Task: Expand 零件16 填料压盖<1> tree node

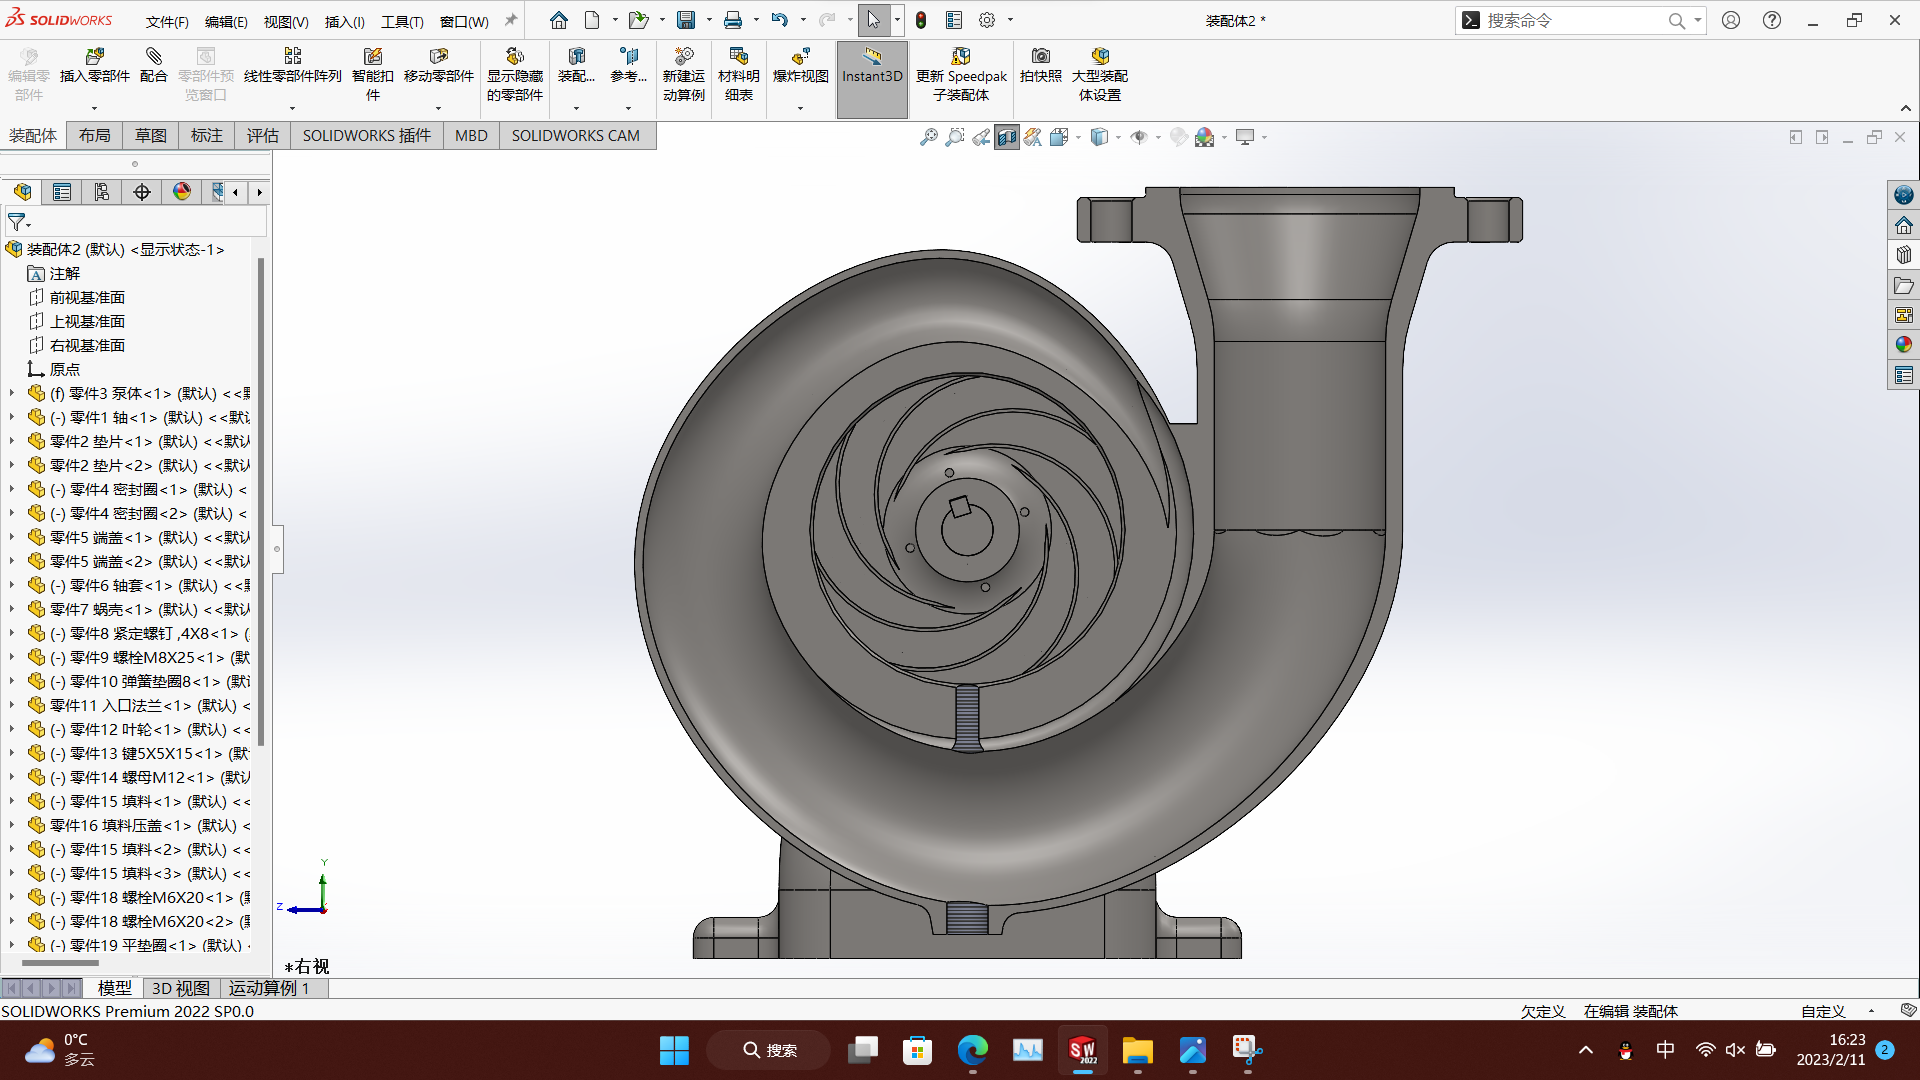Action: pyautogui.click(x=12, y=825)
